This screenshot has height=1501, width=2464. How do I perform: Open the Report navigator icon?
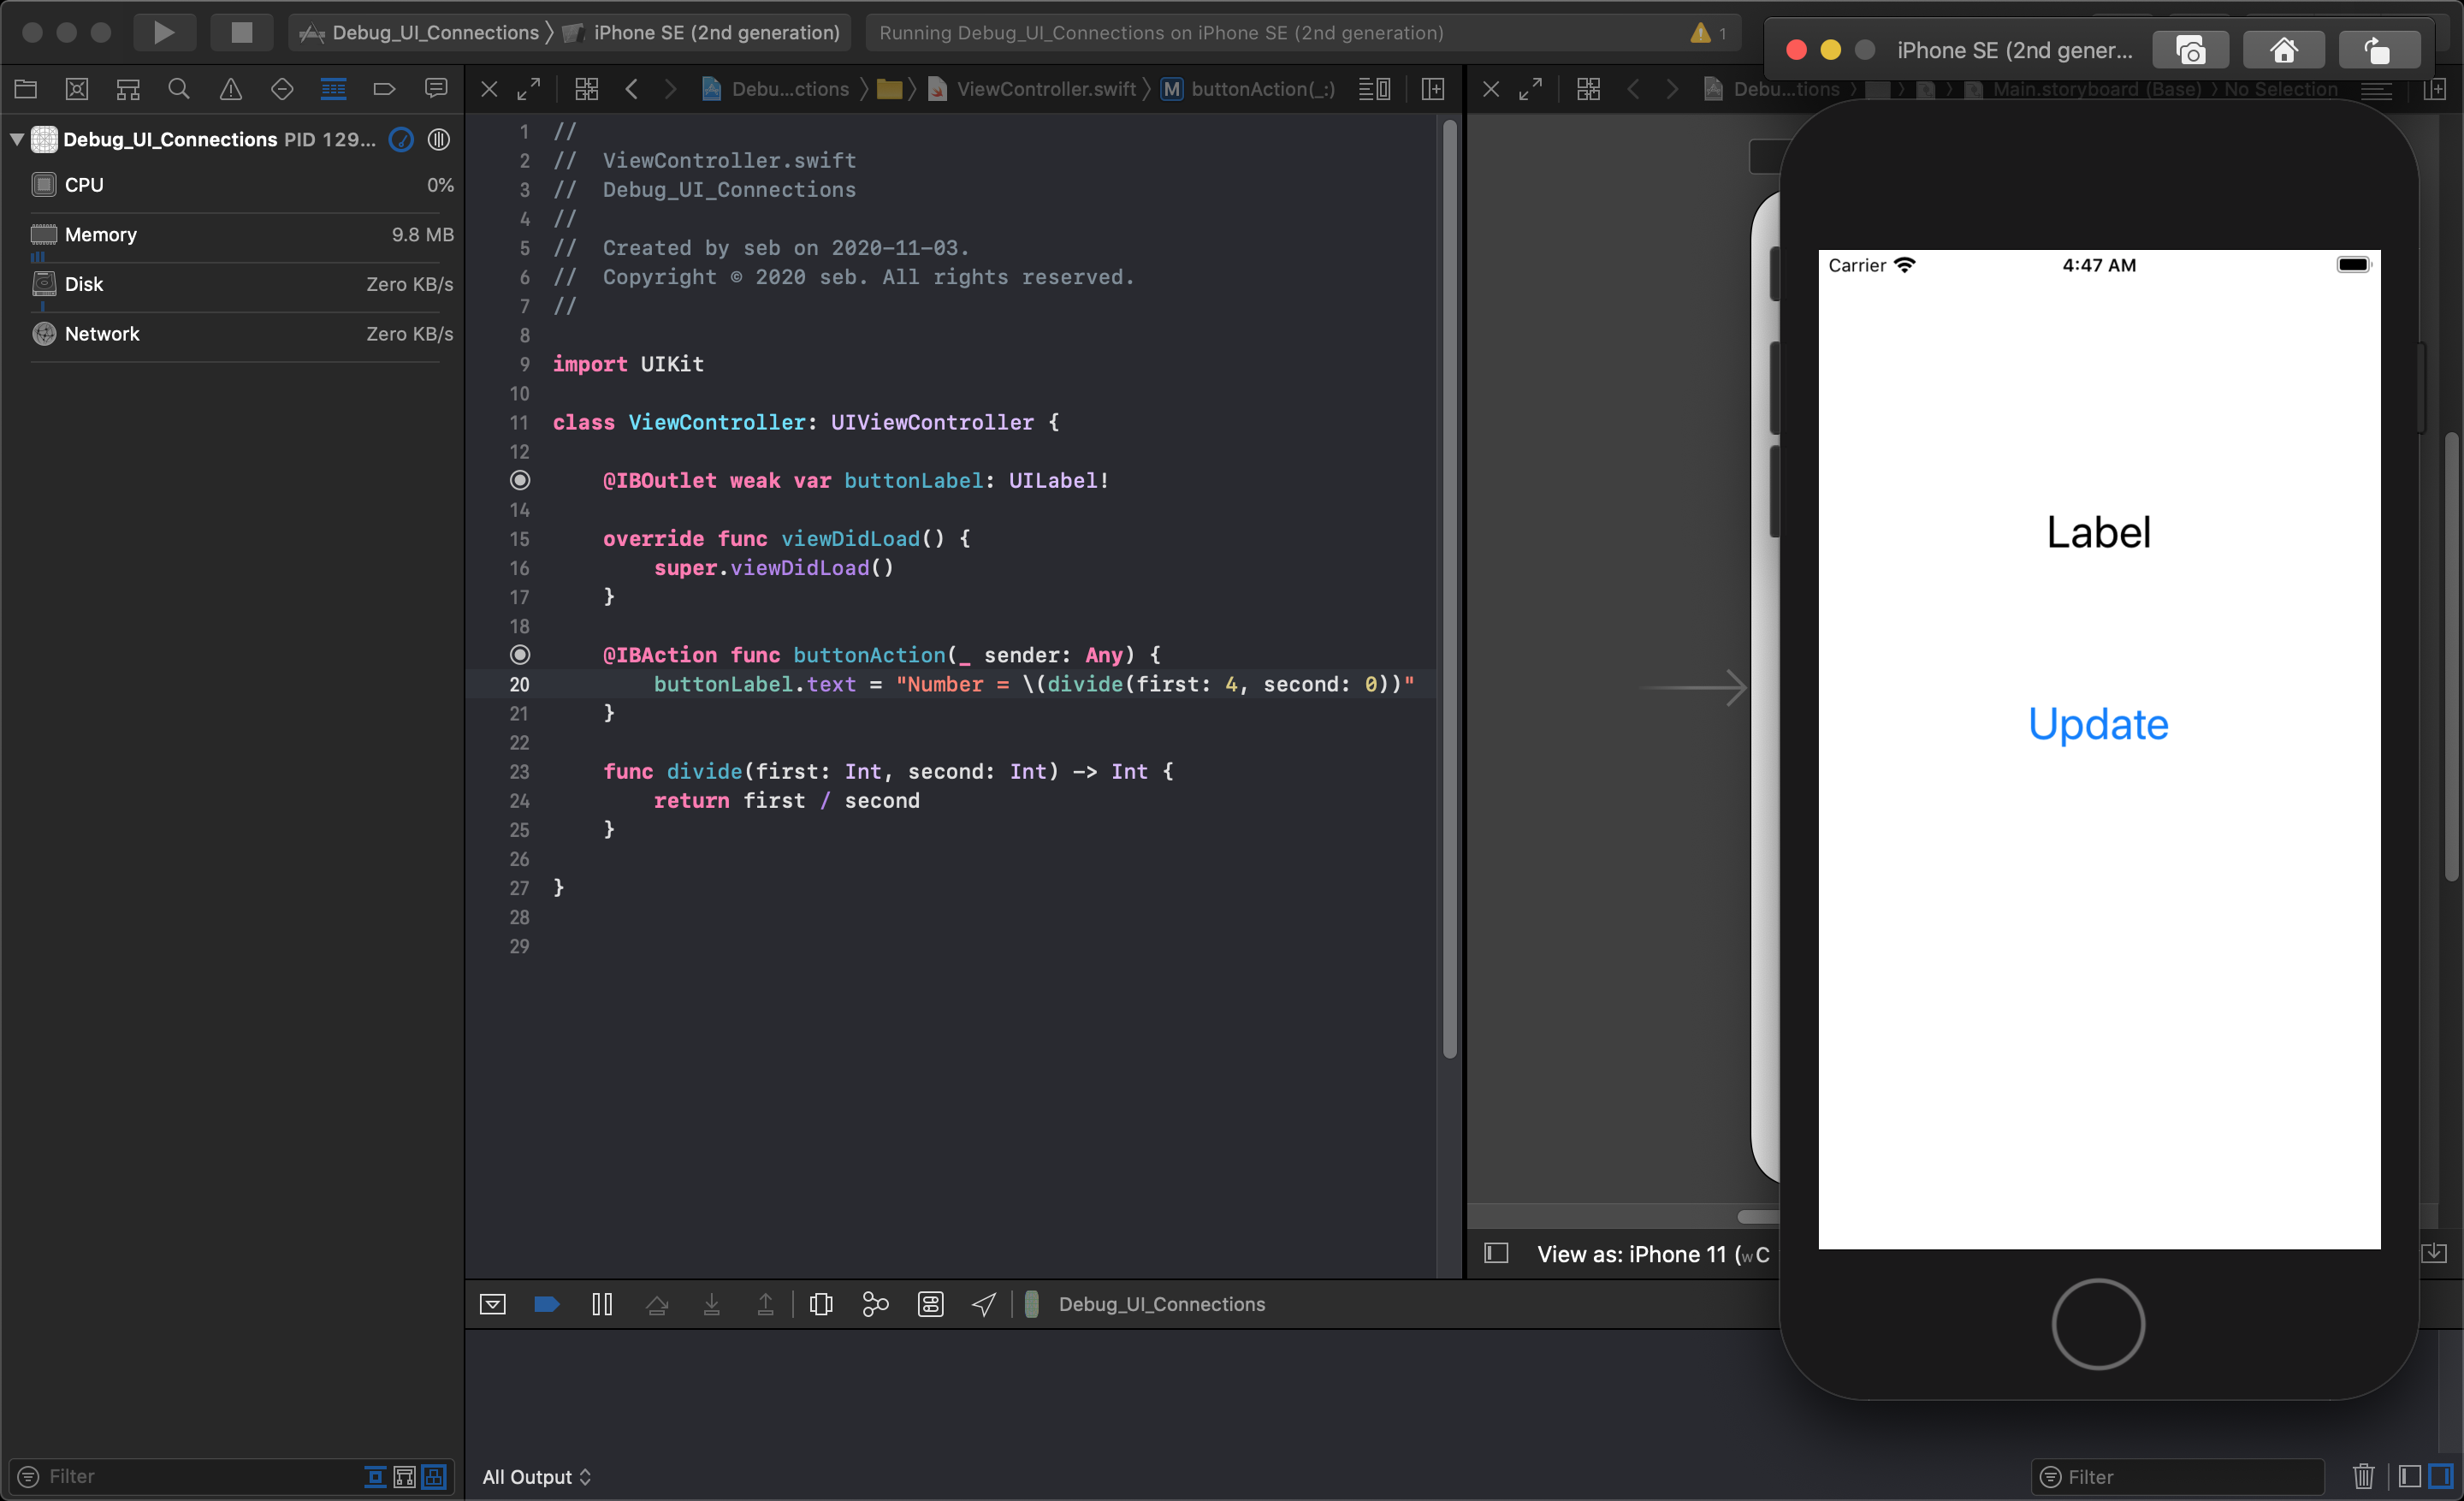[x=436, y=89]
